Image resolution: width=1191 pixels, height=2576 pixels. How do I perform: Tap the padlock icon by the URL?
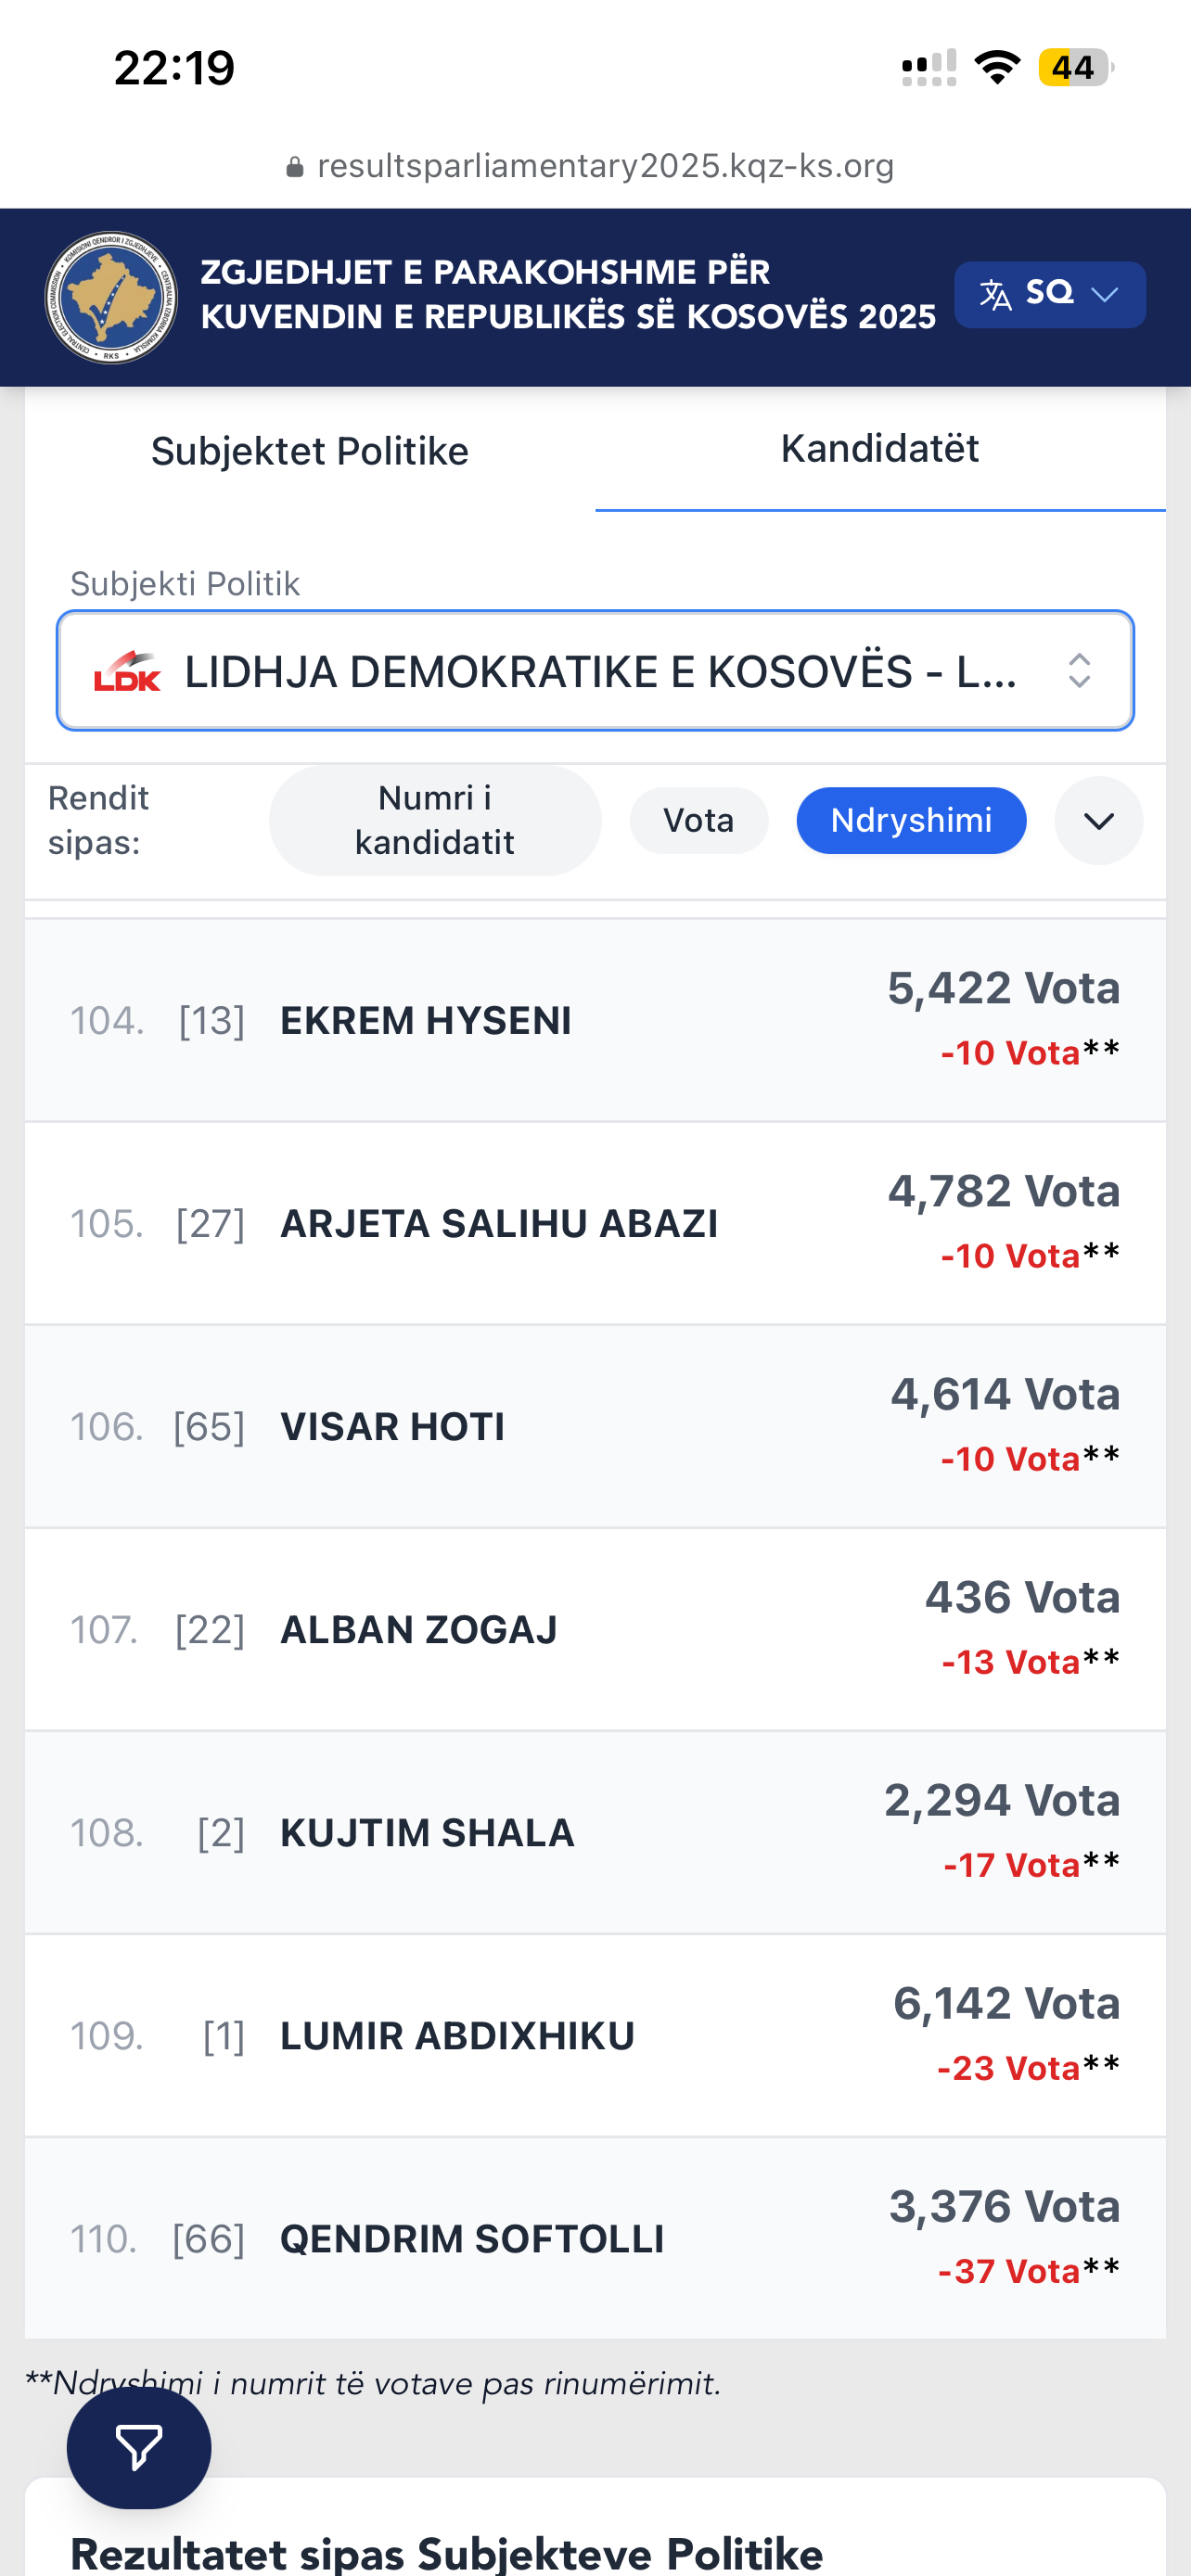[x=294, y=167]
